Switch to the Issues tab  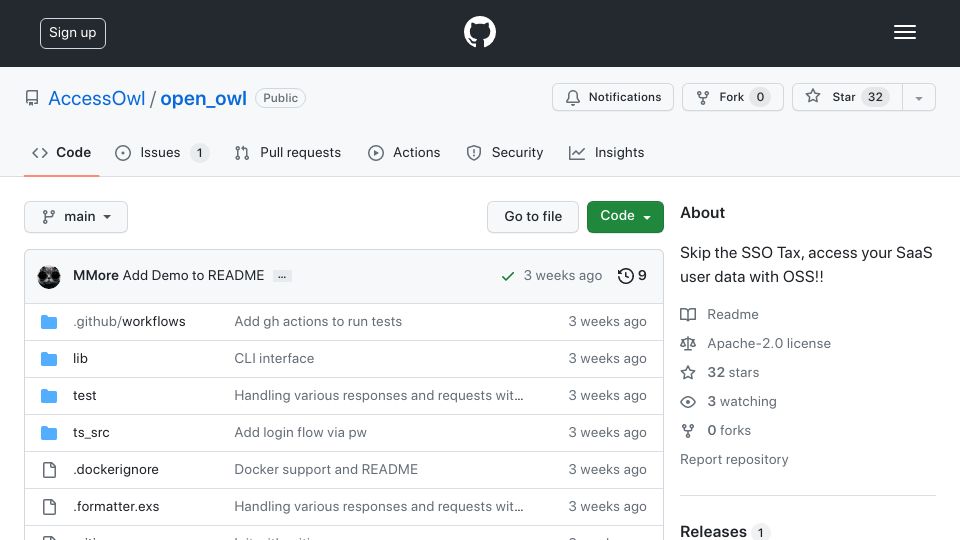[x=162, y=152]
